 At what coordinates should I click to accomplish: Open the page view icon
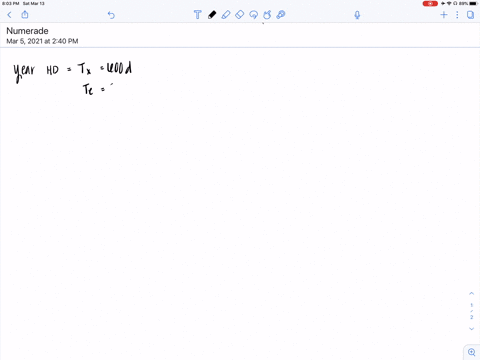coord(470,15)
